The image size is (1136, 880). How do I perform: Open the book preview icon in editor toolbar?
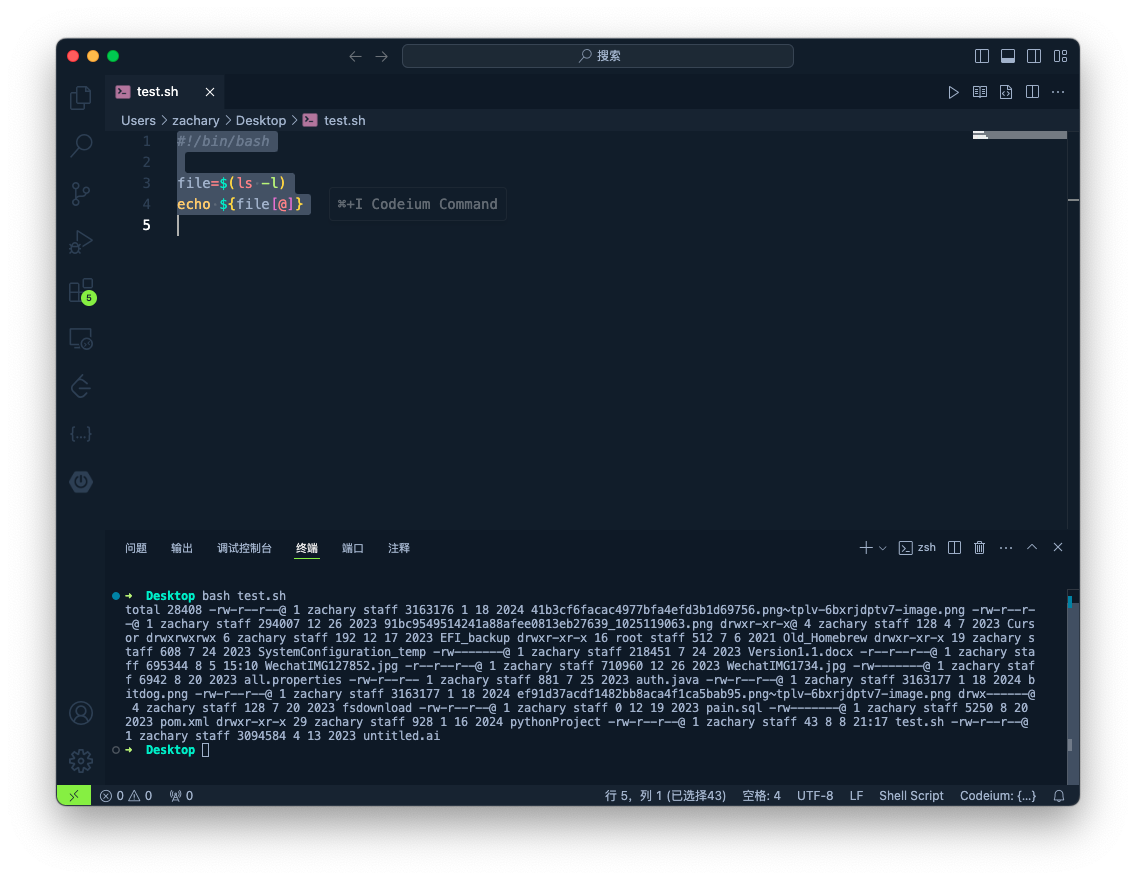(x=980, y=92)
